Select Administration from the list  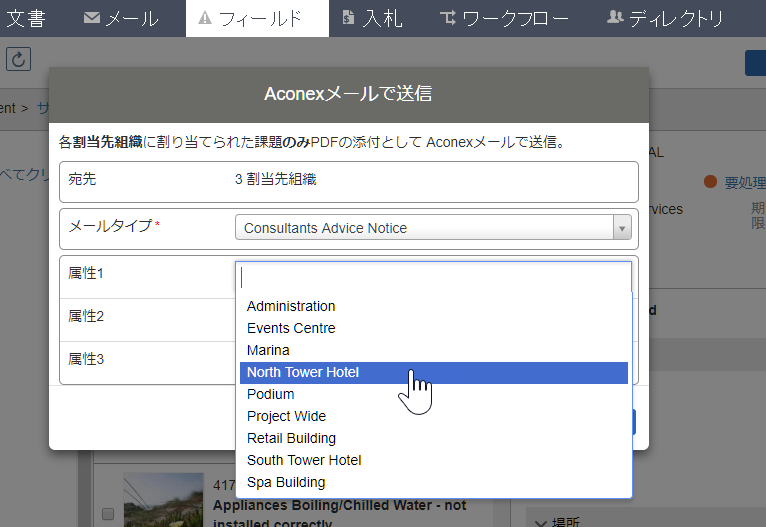coord(433,306)
